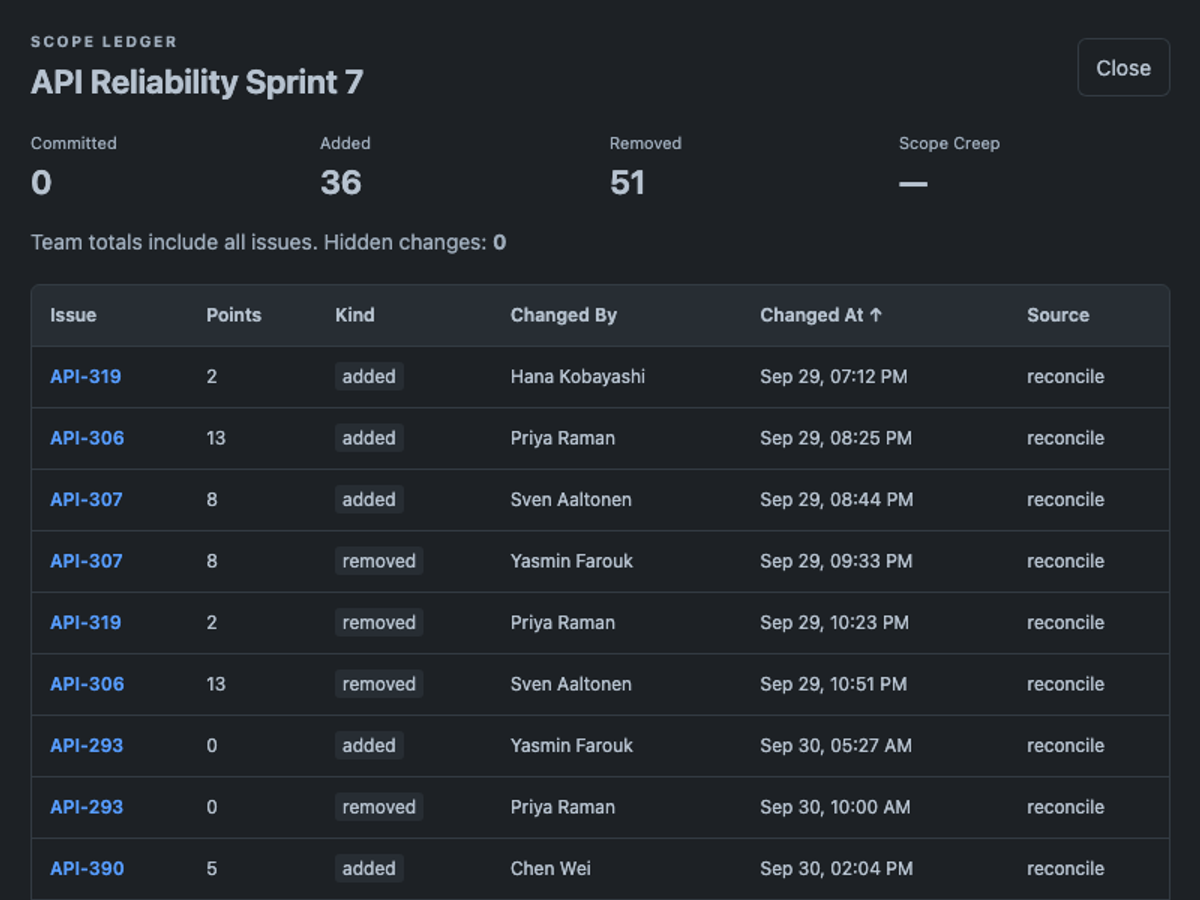
Task: Click the ascending sort arrow icon
Action: pyautogui.click(x=876, y=315)
